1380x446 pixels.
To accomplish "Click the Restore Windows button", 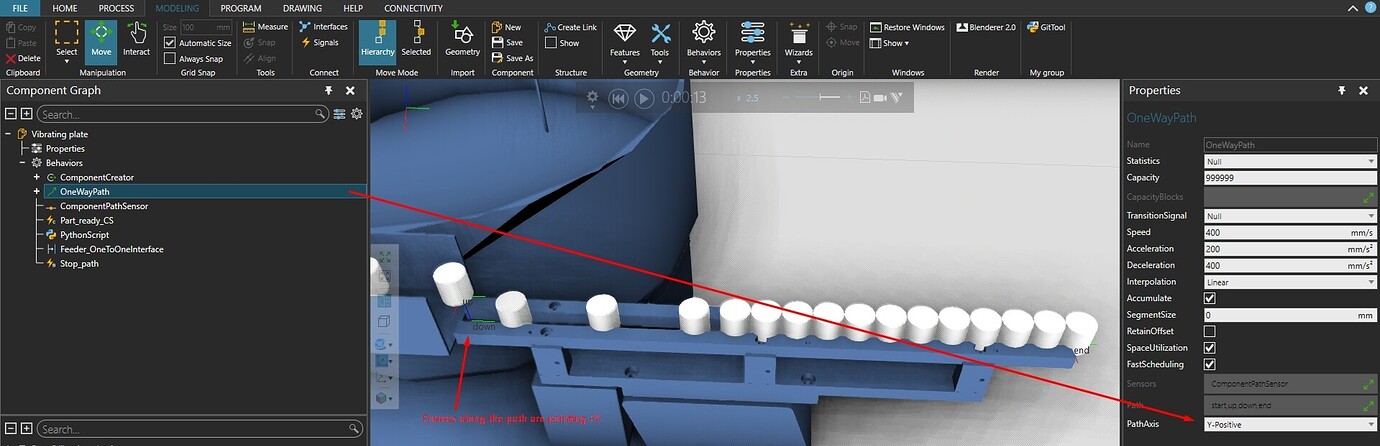I will tap(907, 27).
